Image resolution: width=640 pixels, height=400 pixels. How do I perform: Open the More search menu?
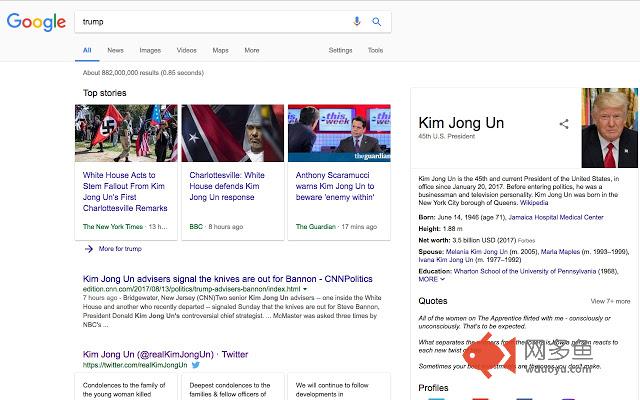(252, 50)
